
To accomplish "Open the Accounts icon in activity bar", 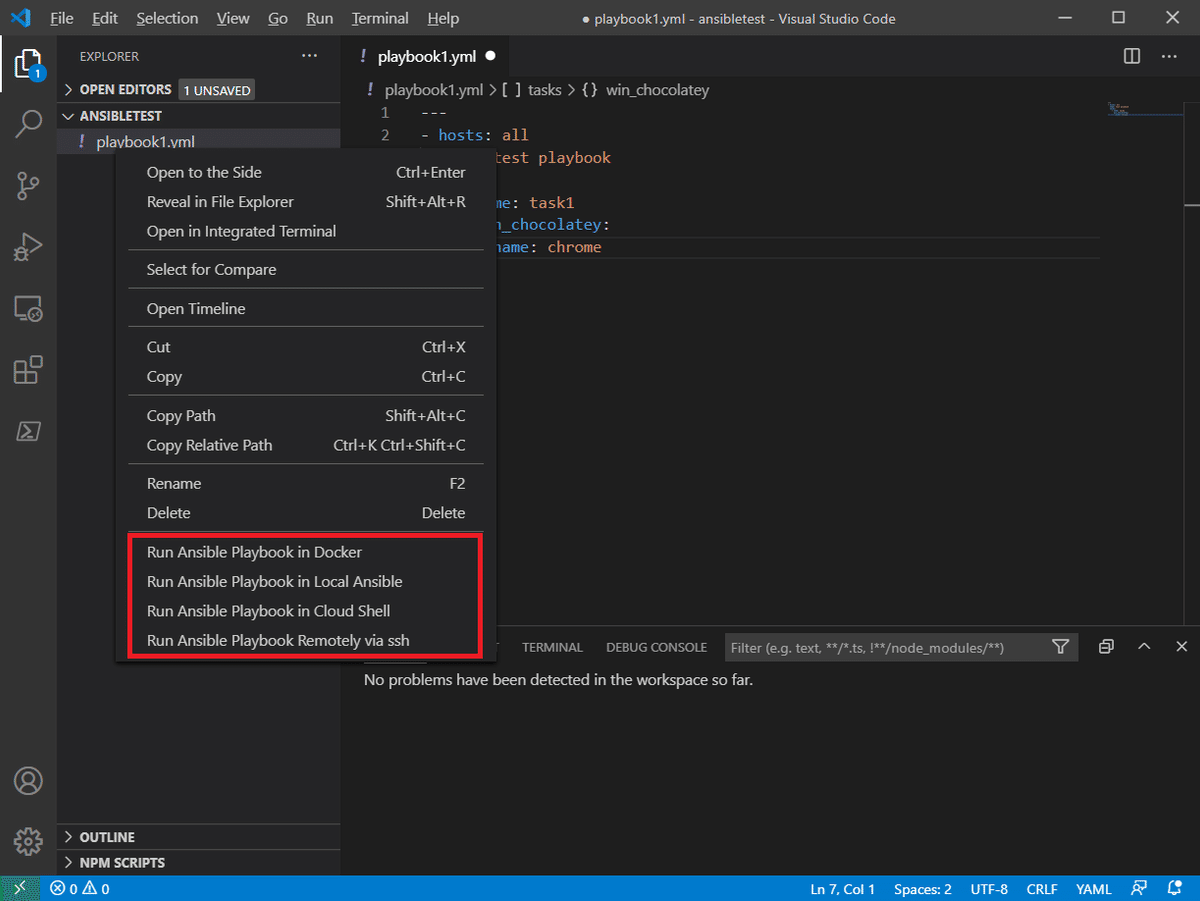I will pyautogui.click(x=28, y=780).
